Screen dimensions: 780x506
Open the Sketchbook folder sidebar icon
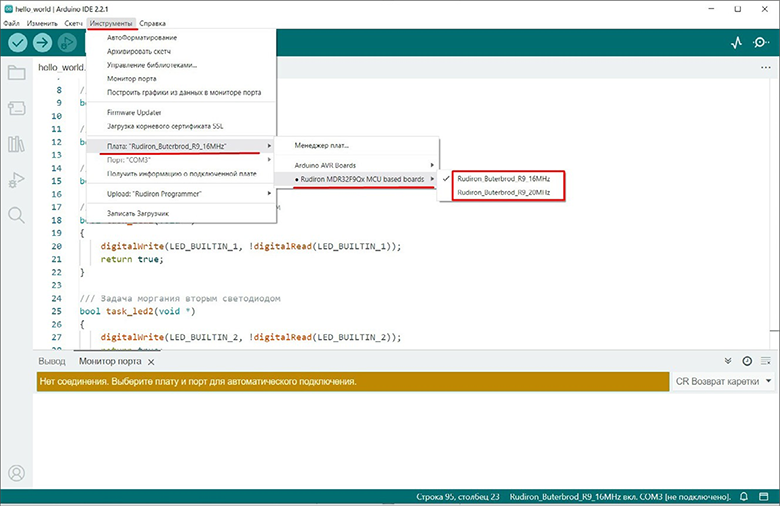(x=16, y=73)
